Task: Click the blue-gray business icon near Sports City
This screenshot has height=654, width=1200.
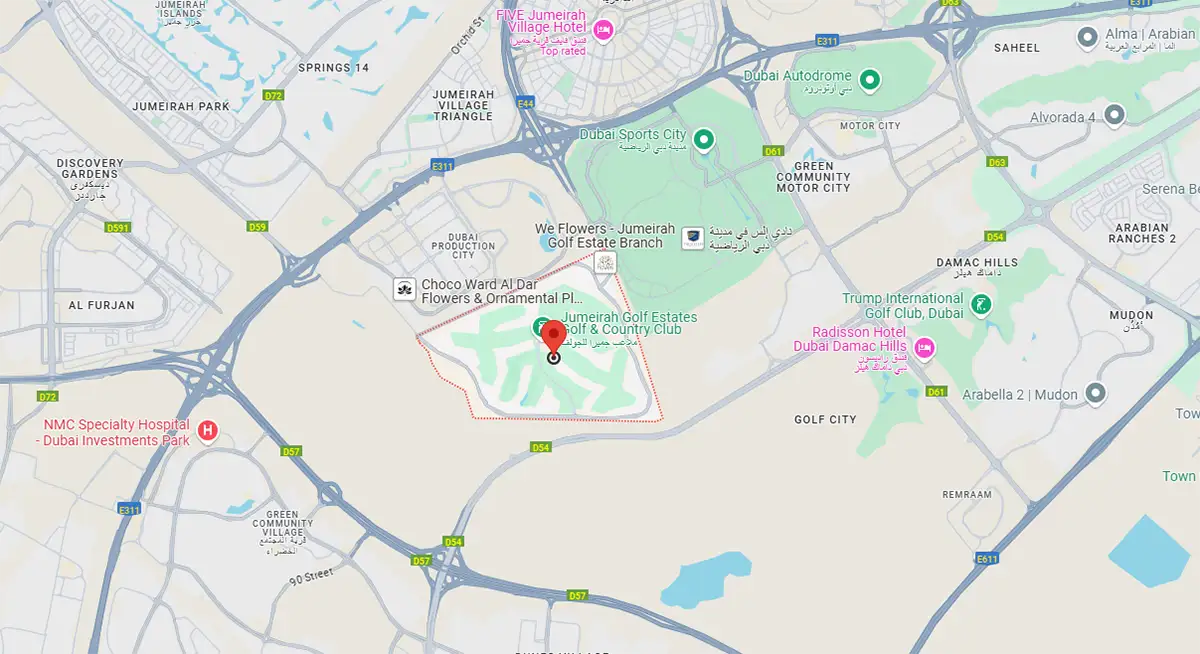Action: pyautogui.click(x=692, y=237)
